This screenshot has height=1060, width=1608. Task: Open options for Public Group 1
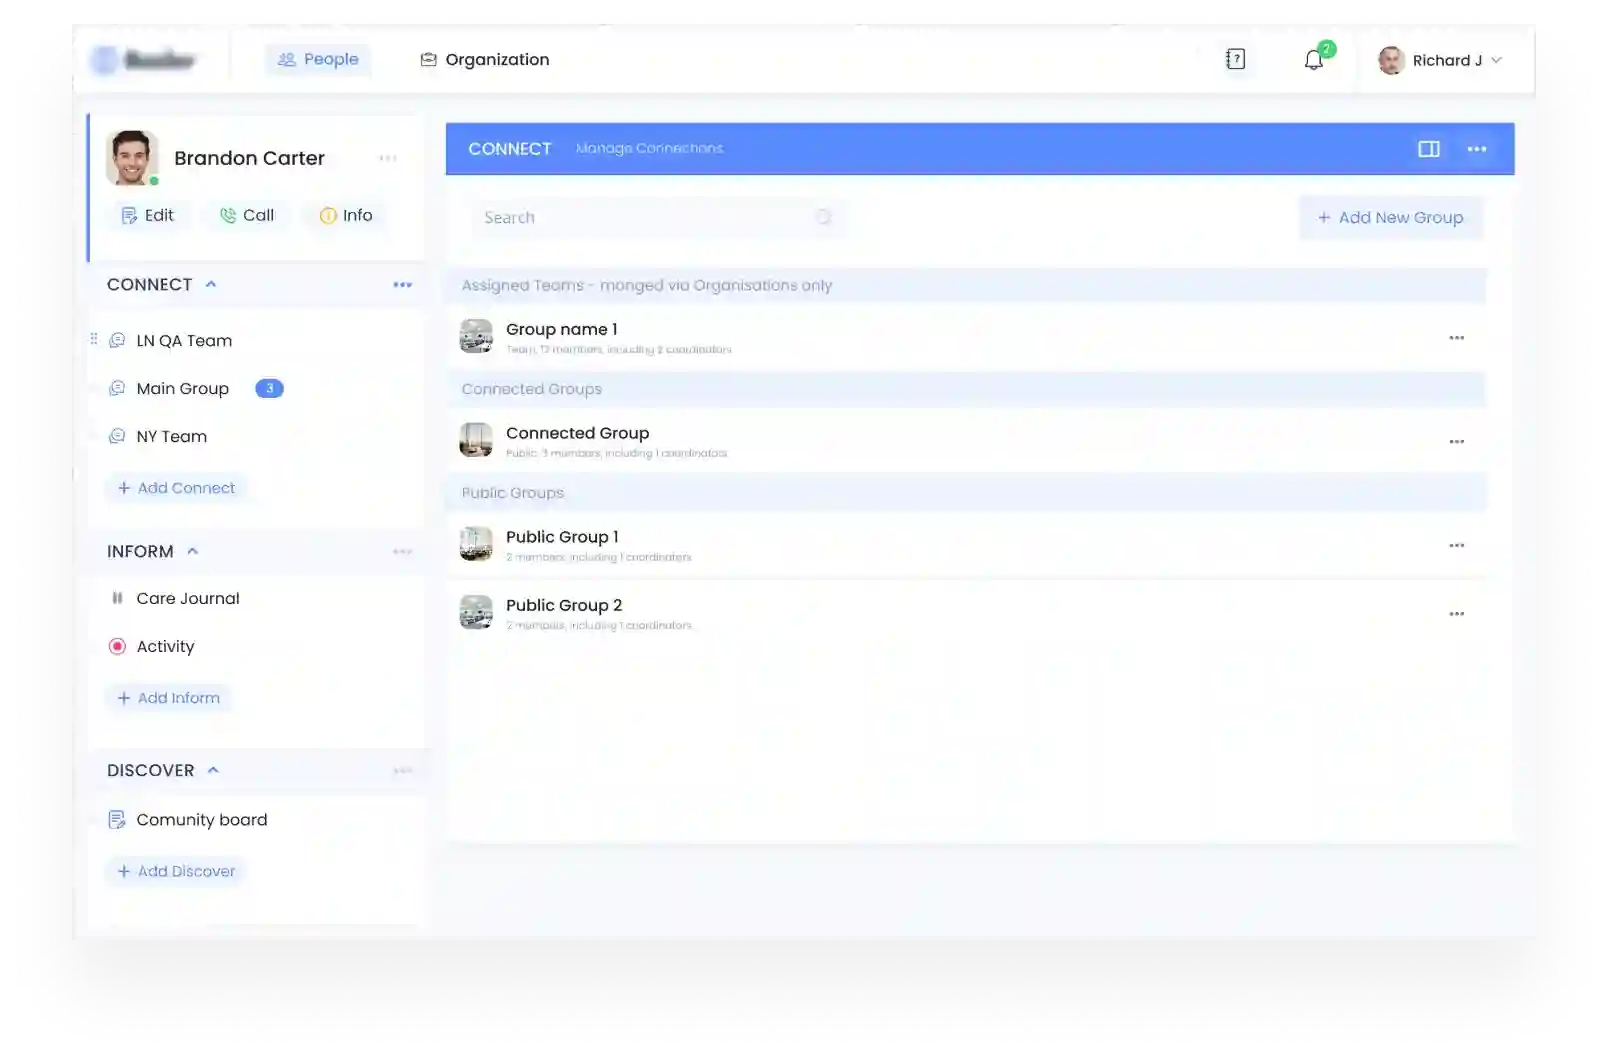(x=1456, y=545)
